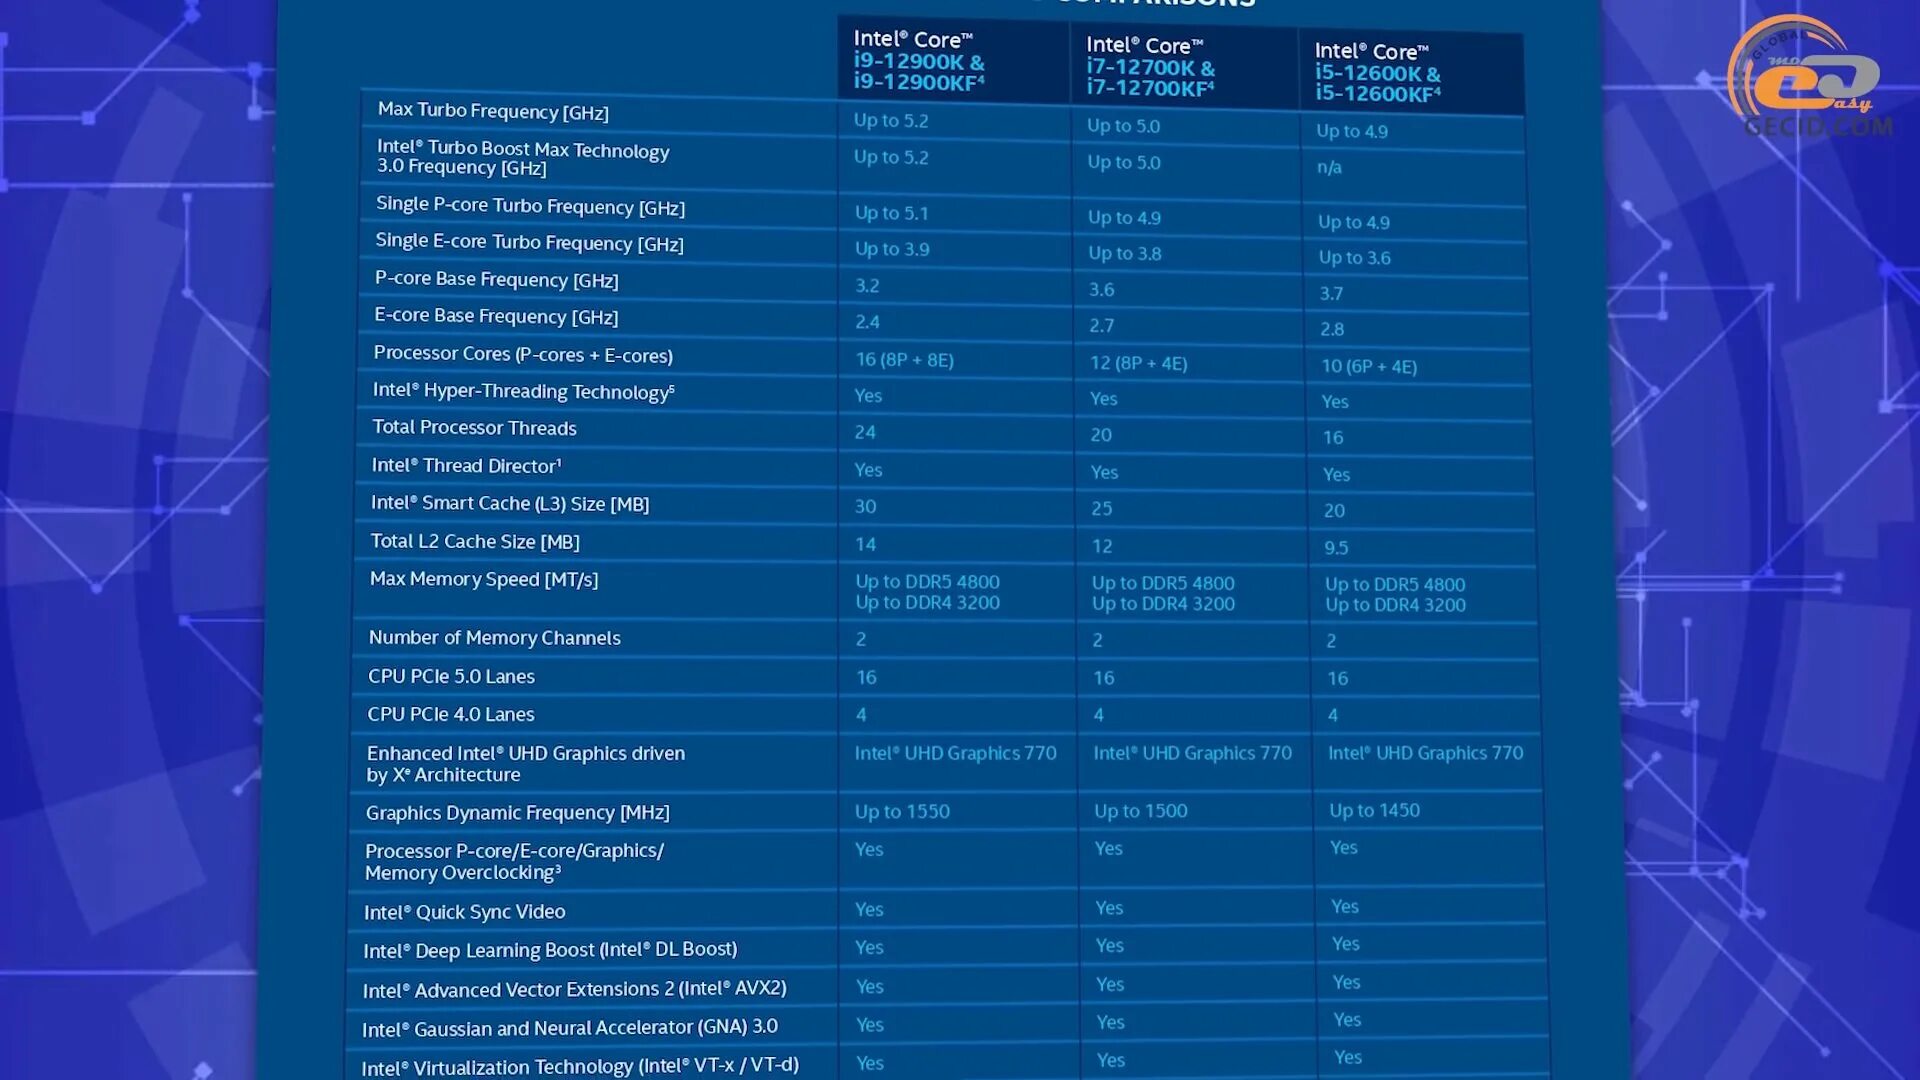This screenshot has height=1080, width=1920.
Task: Click the Total Processor Threads label
Action: [474, 428]
